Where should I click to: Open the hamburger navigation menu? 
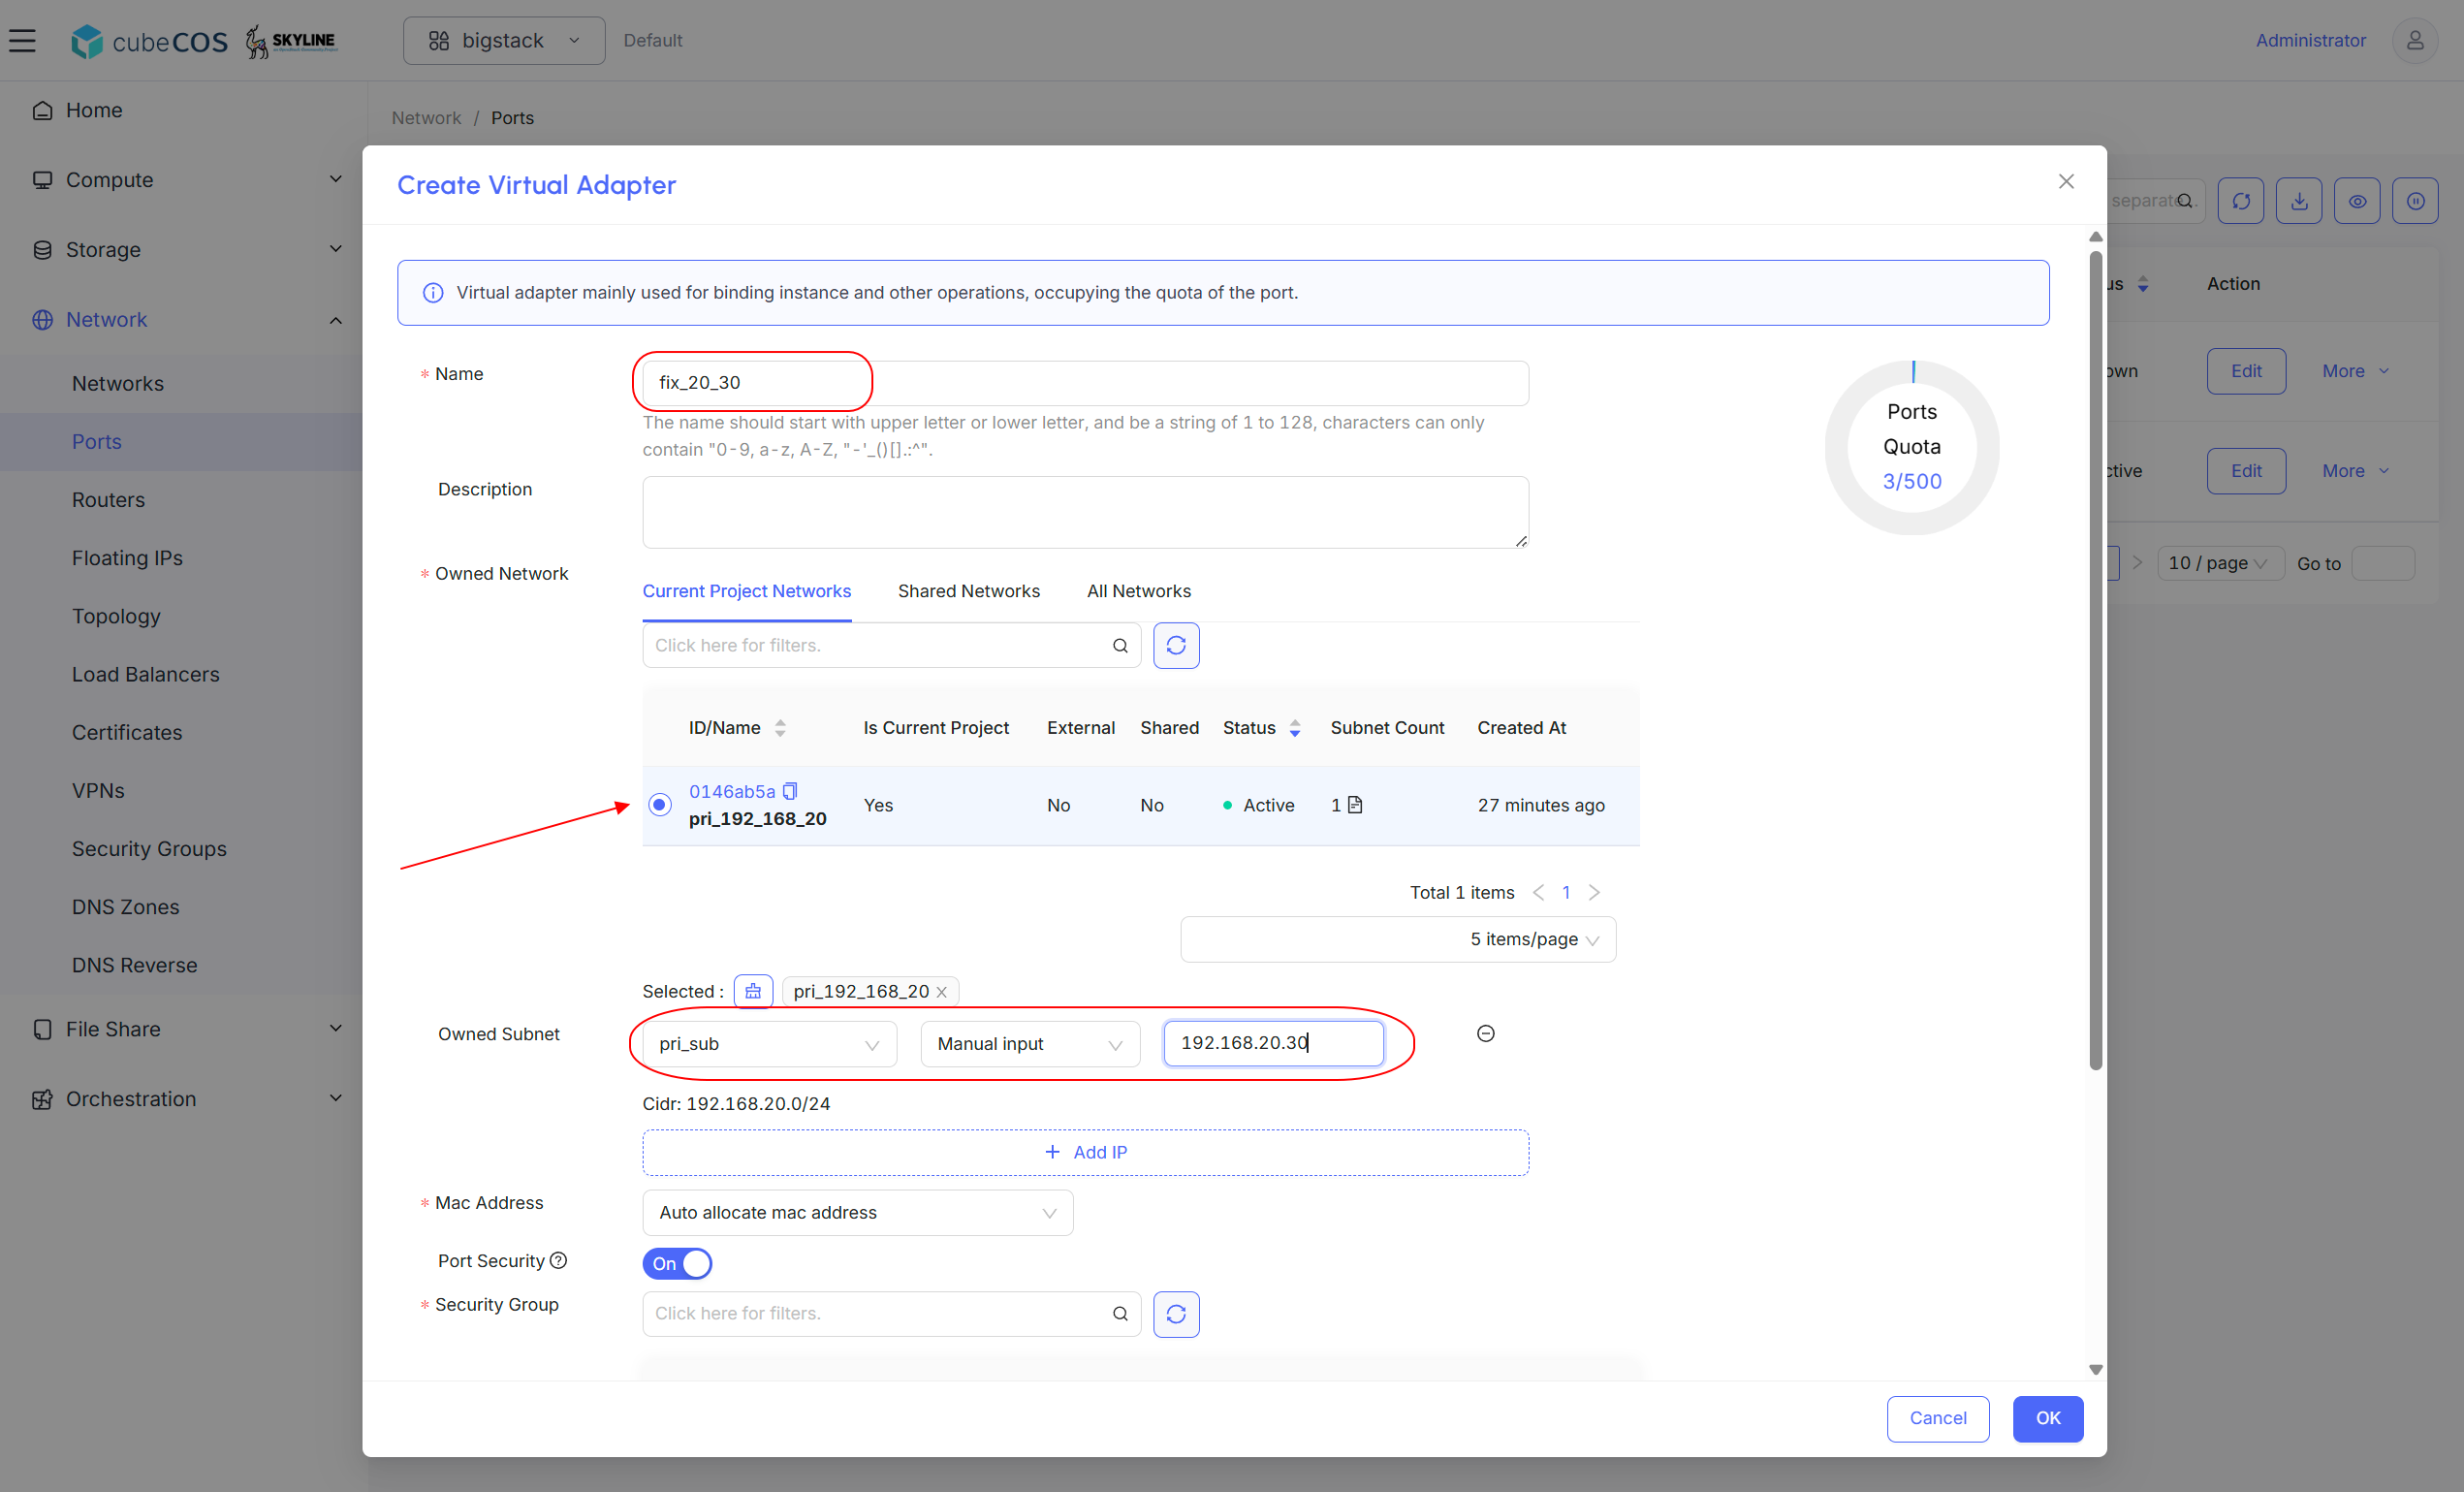(22, 40)
